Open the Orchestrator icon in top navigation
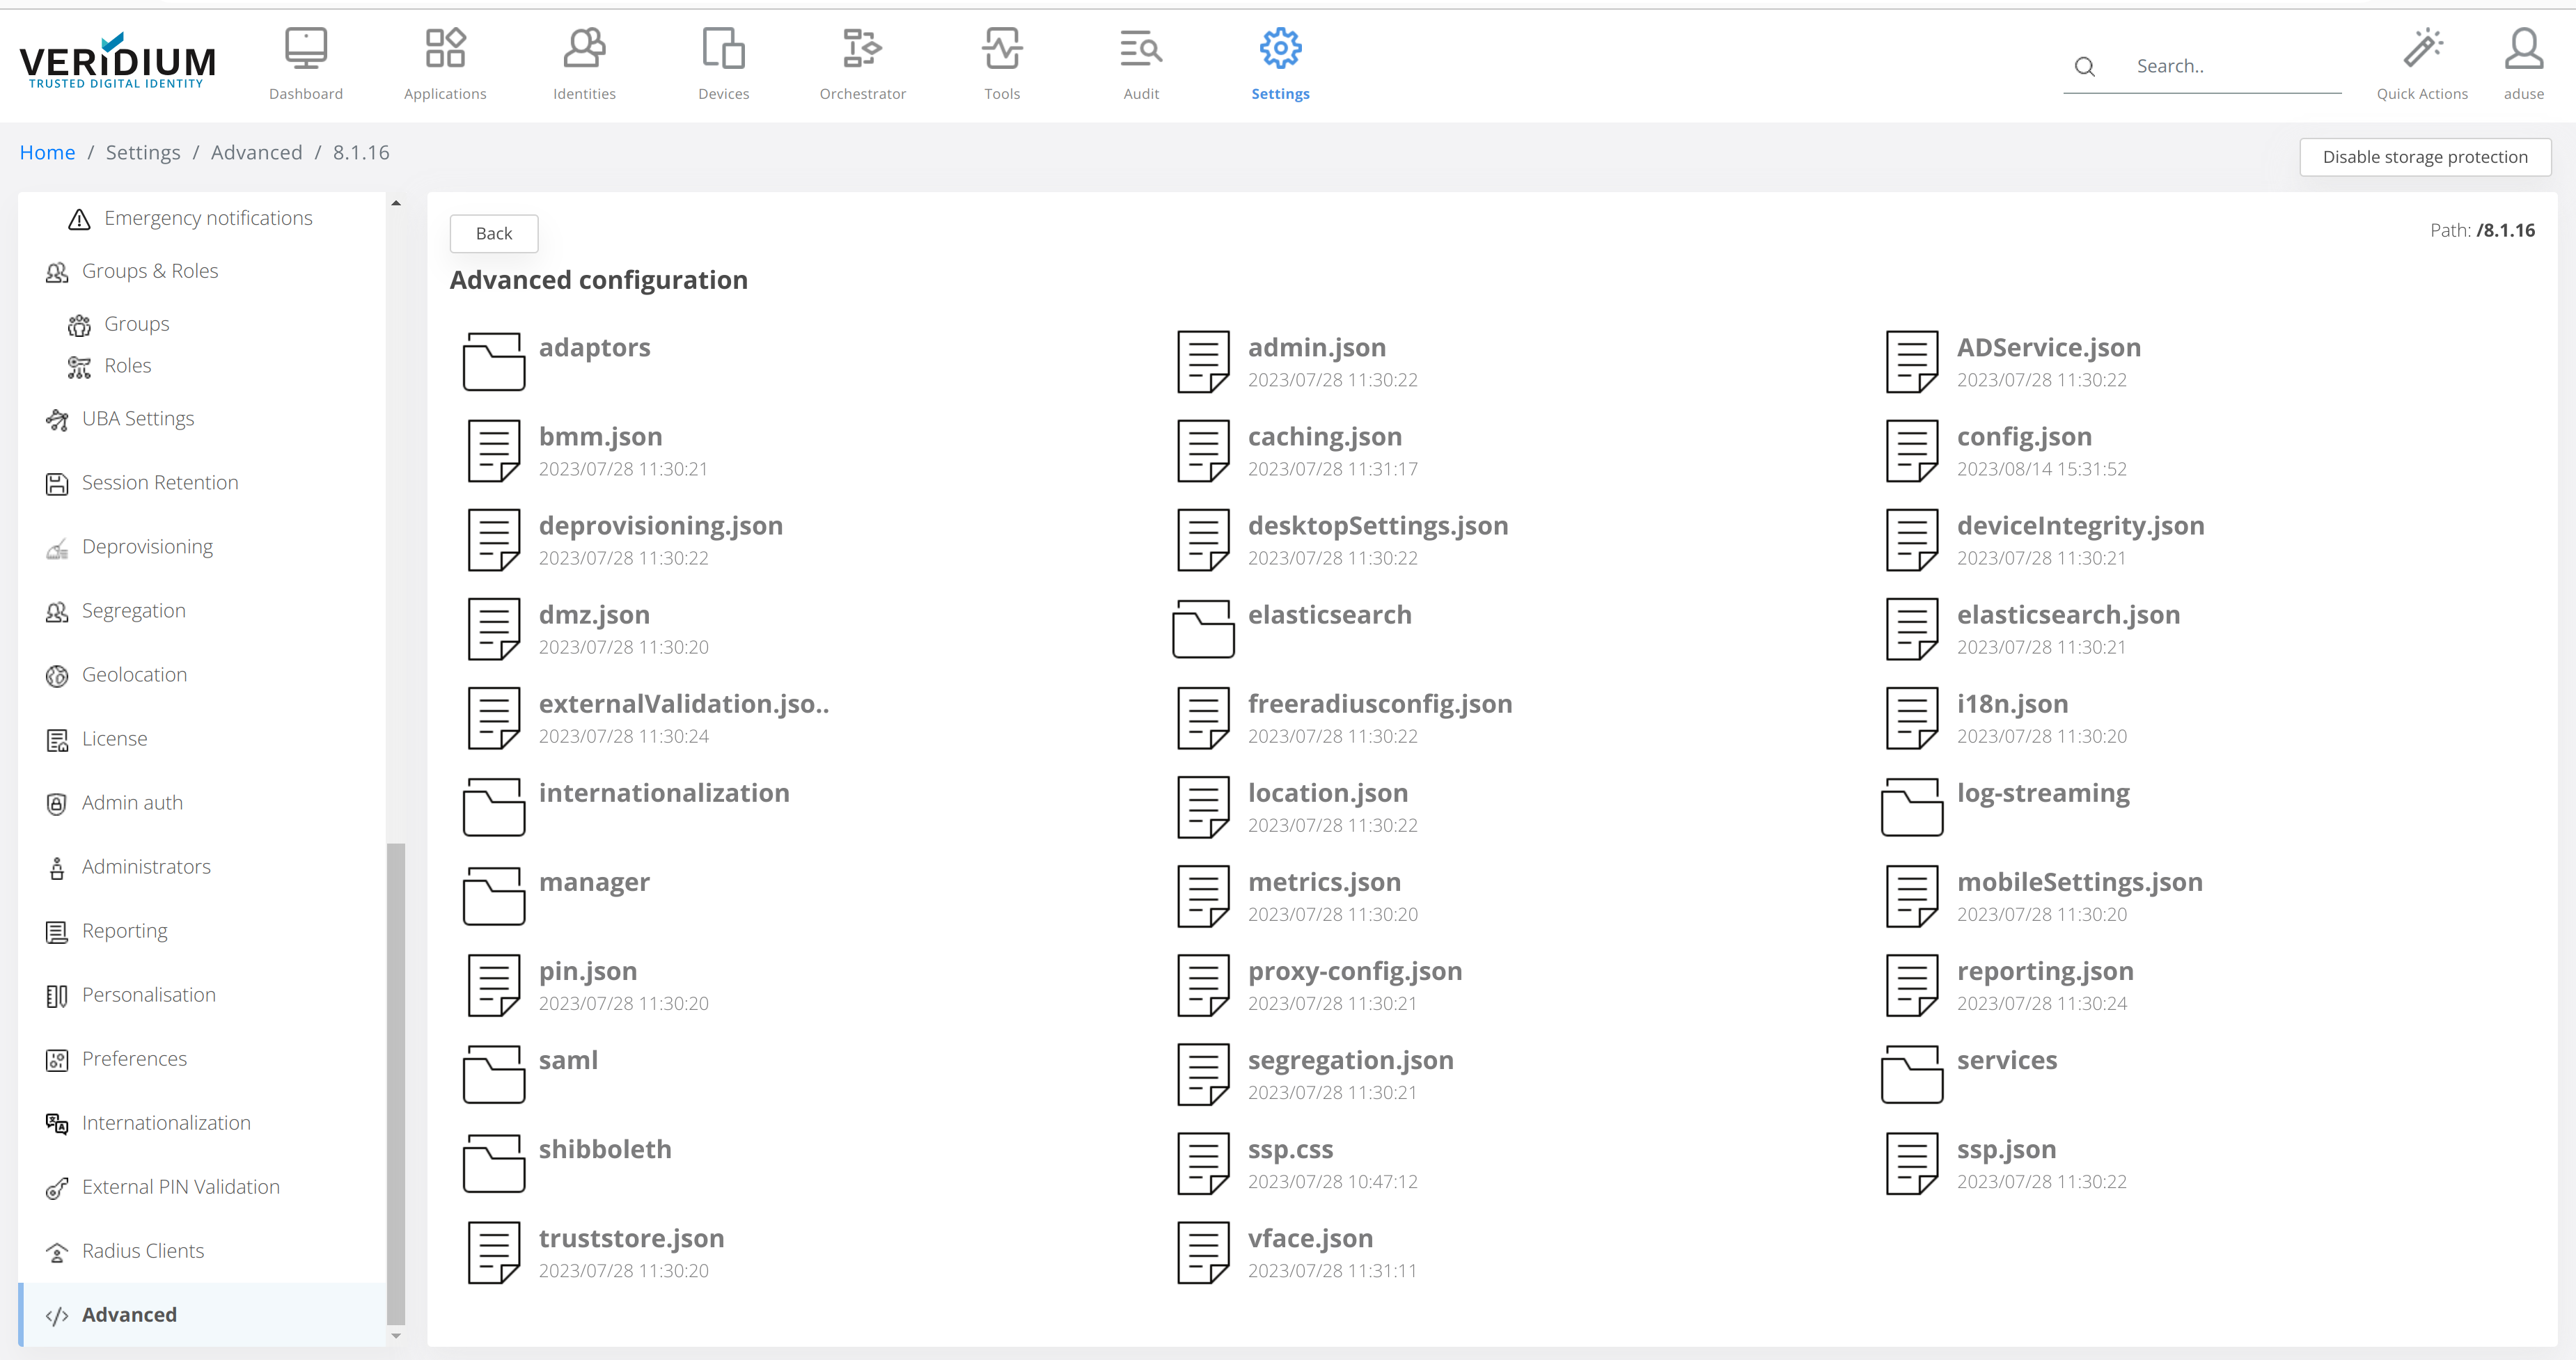 [861, 49]
